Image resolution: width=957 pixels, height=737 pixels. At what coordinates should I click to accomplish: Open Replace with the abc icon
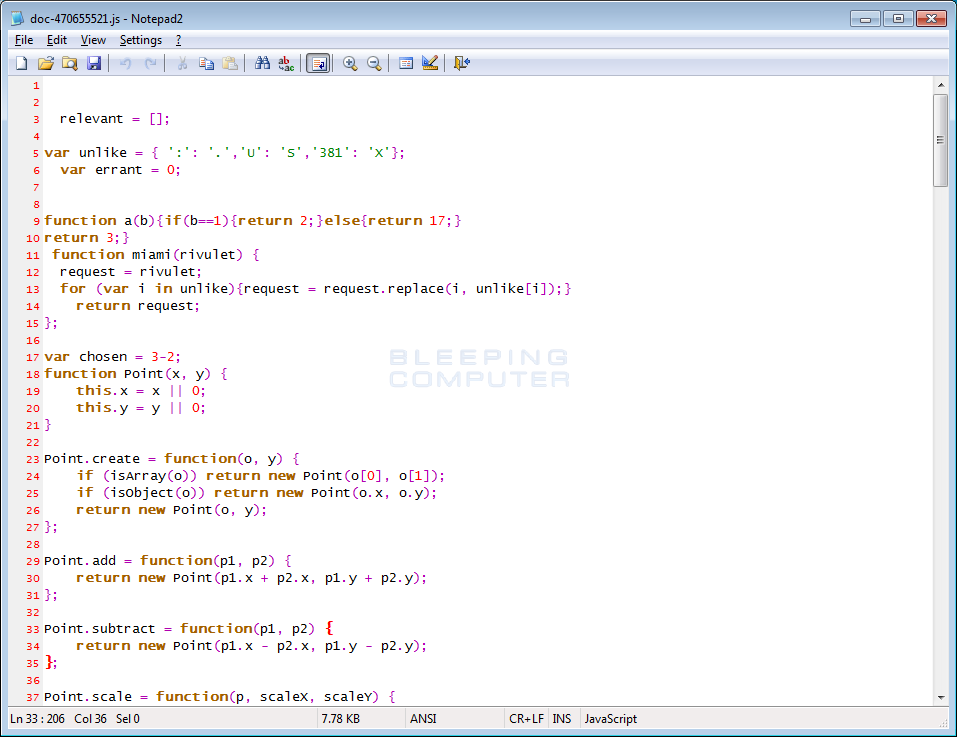(x=286, y=63)
